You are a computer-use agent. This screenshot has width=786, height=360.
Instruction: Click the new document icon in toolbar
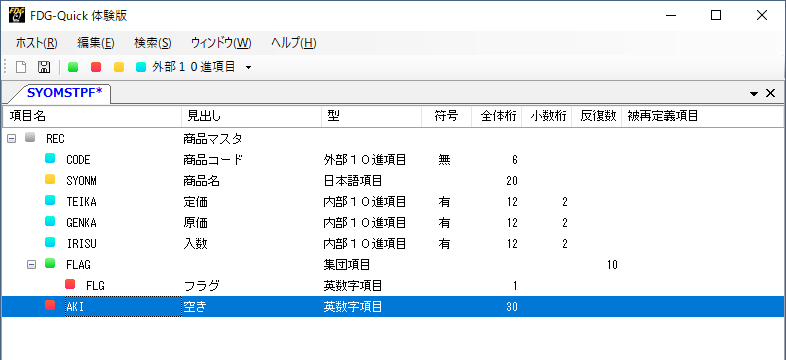click(x=21, y=67)
